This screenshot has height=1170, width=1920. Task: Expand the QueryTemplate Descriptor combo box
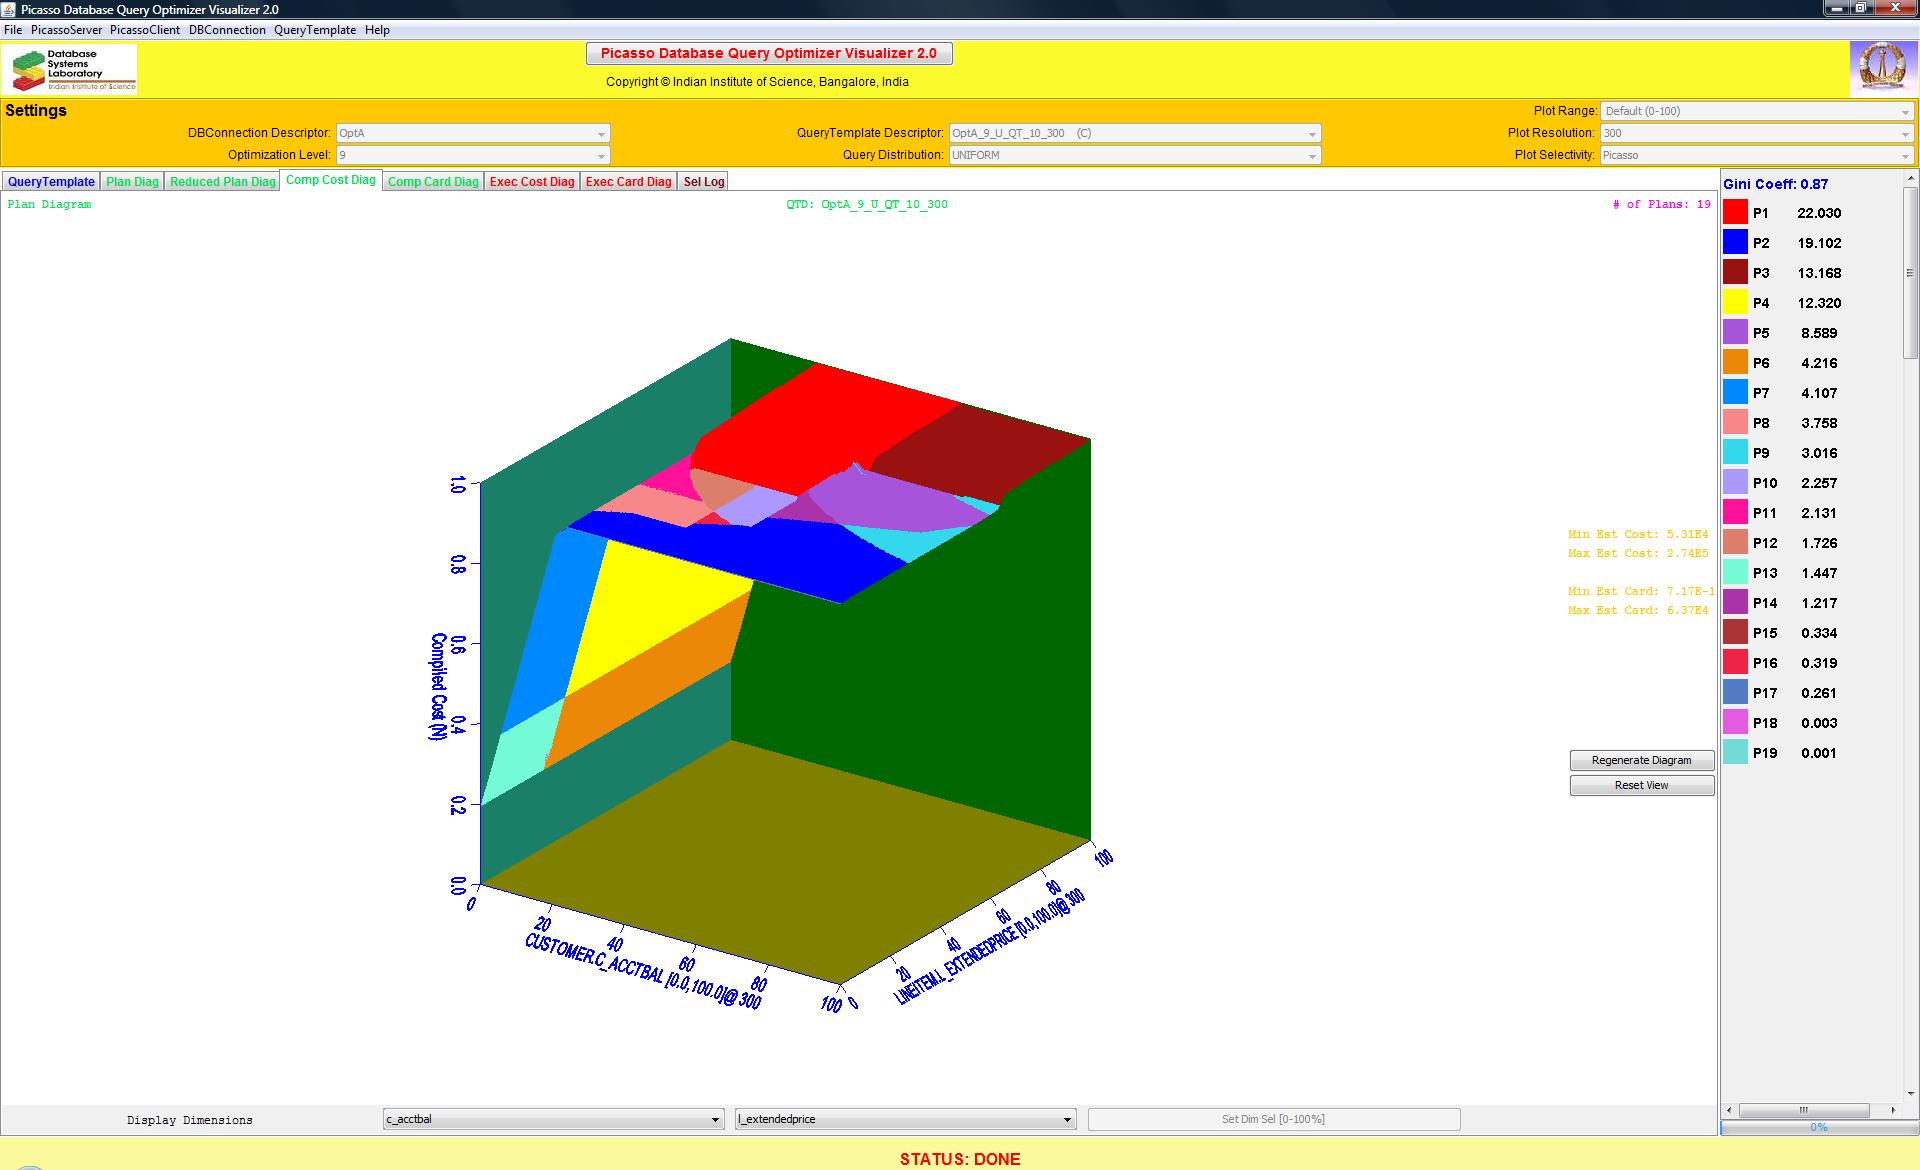1135,133
